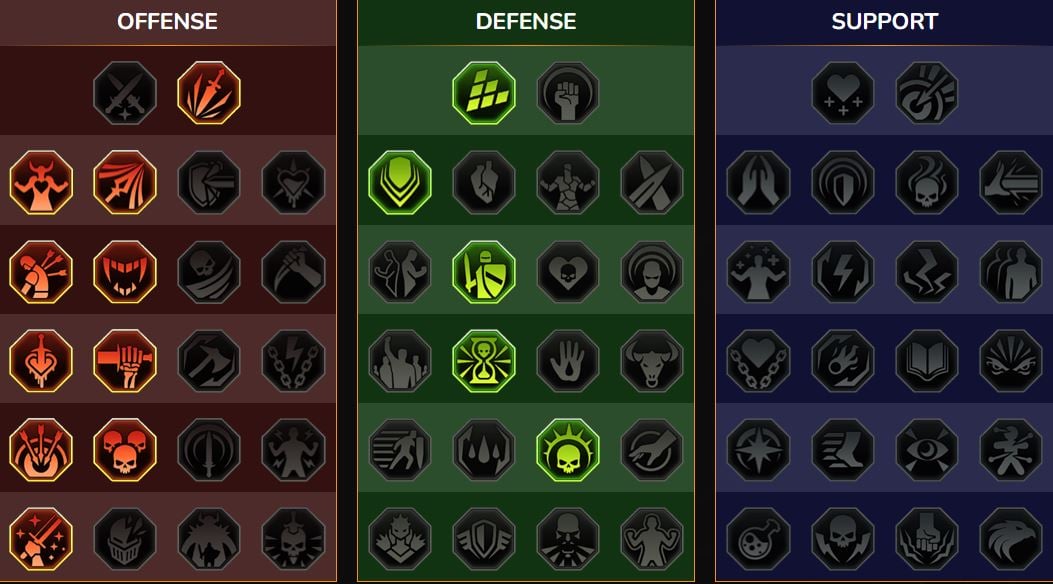Viewport: 1053px width, 584px height.
Task: Select the praying hands support mastery
Action: point(759,183)
